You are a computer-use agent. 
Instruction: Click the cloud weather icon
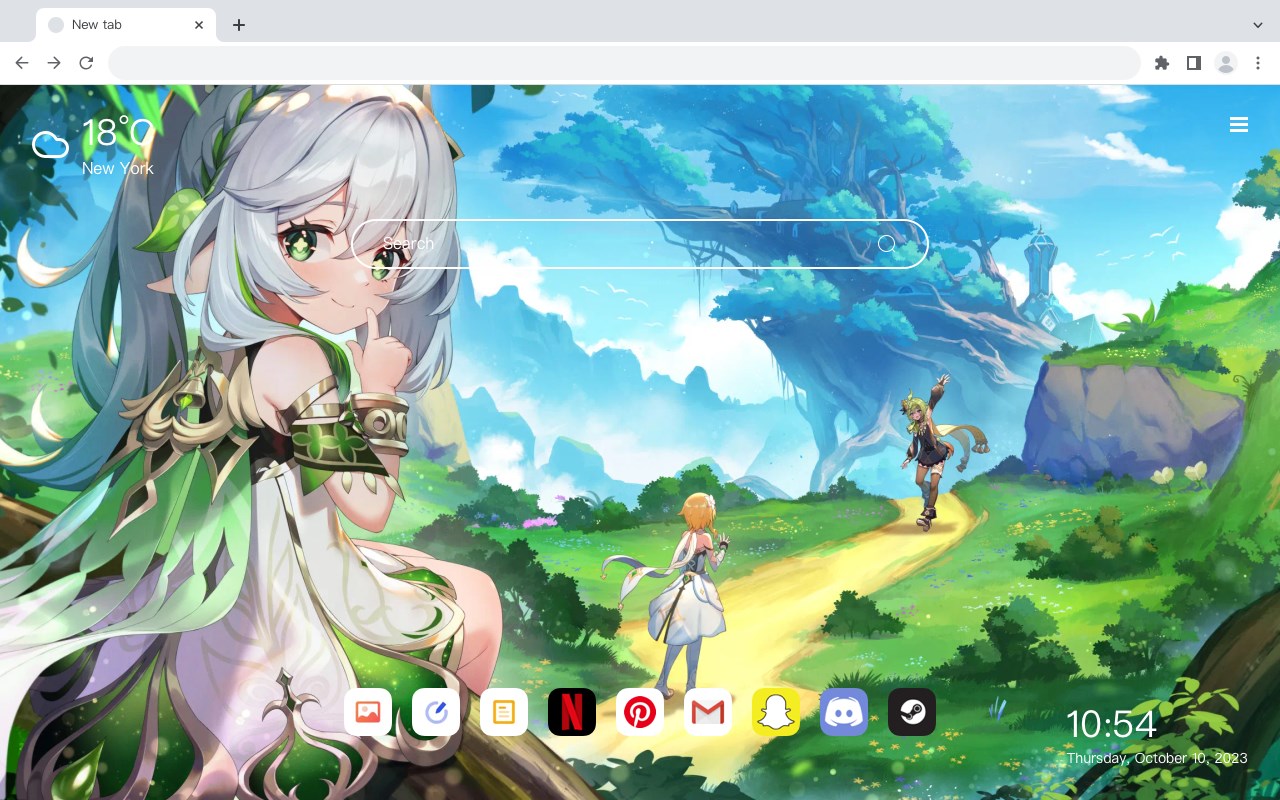(x=50, y=145)
